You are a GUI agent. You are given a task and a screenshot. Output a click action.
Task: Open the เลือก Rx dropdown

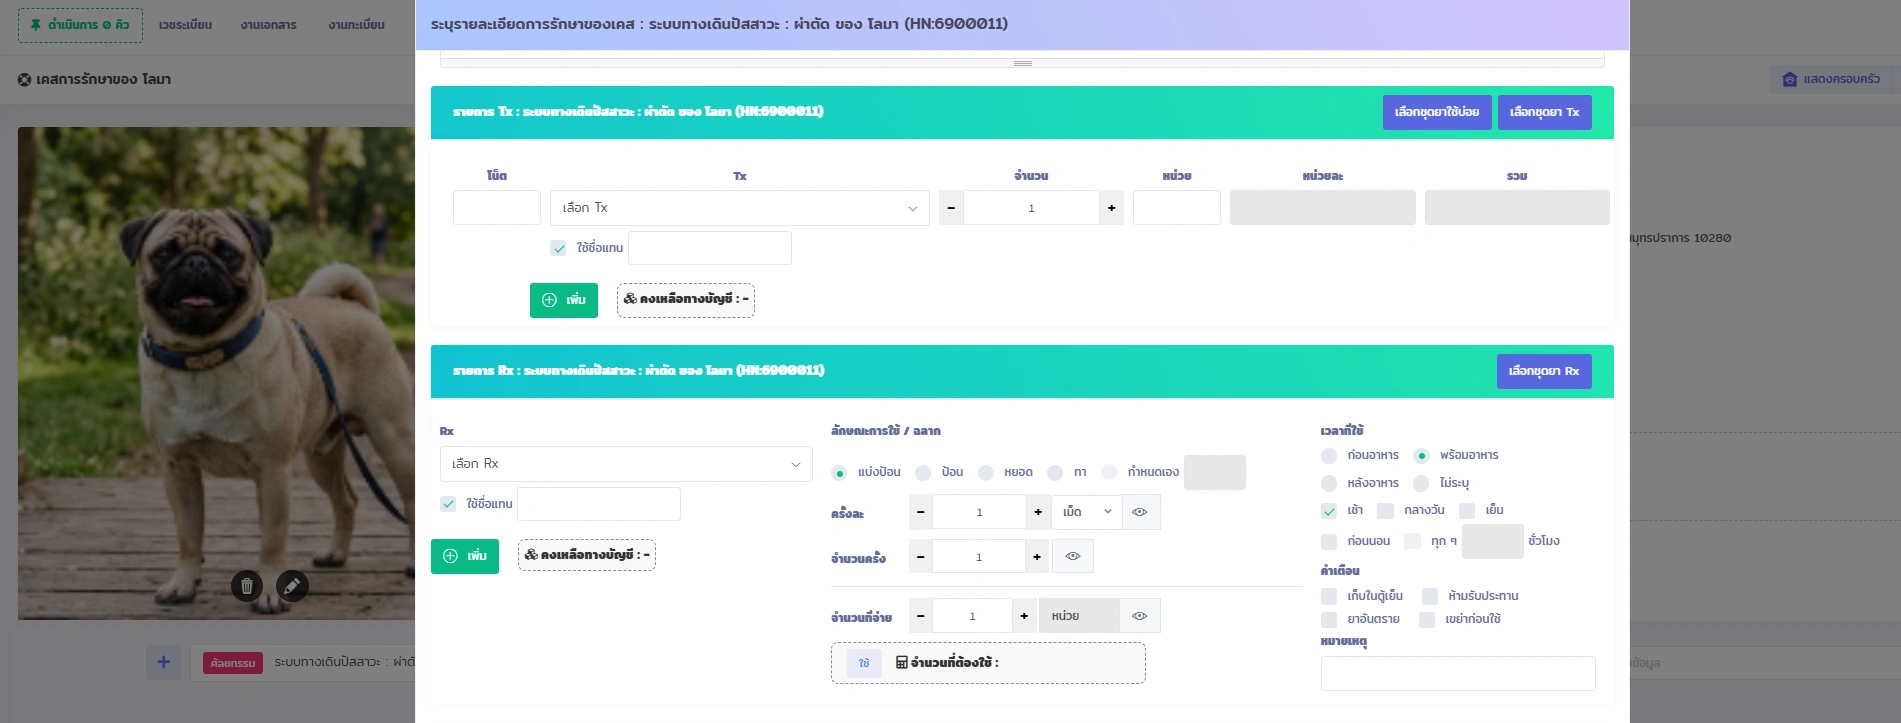point(626,464)
